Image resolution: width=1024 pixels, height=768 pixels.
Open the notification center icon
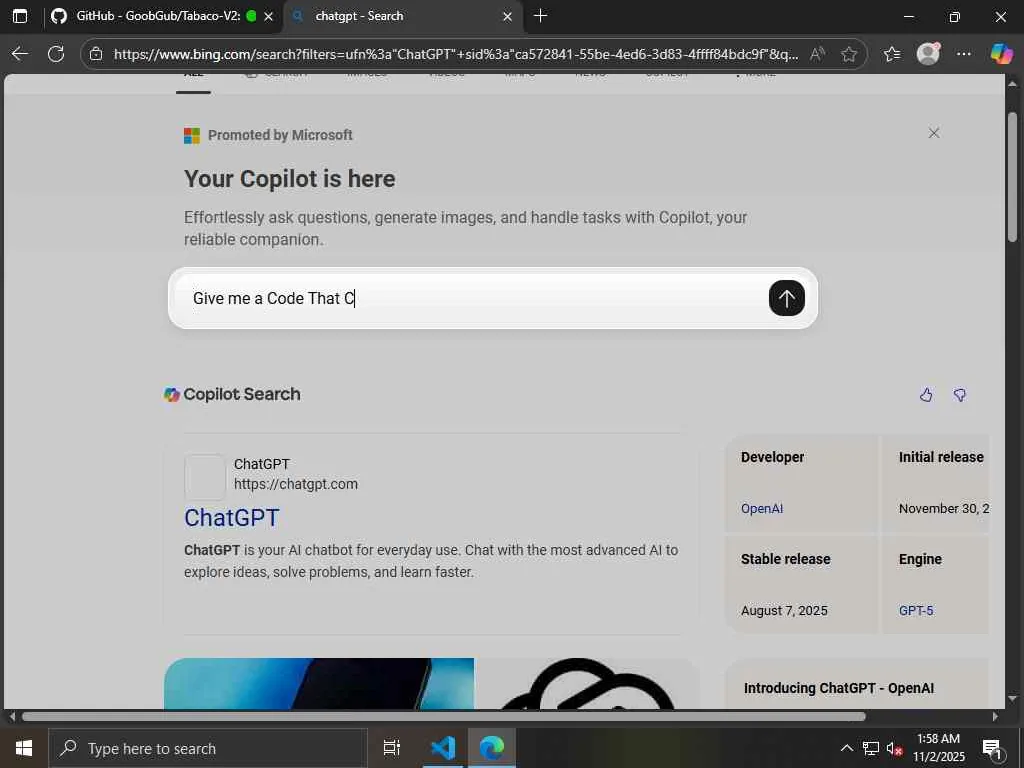click(x=991, y=748)
